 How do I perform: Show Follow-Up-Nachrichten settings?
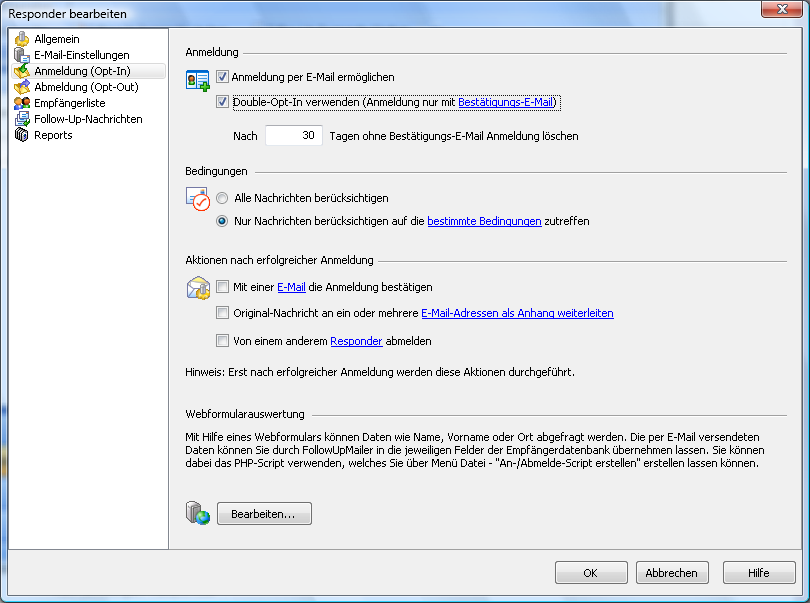tap(88, 119)
